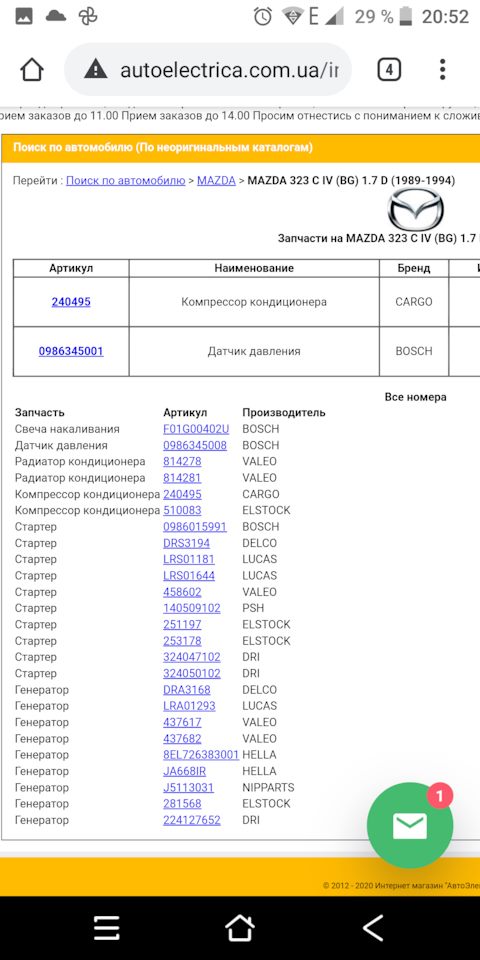The height and width of the screenshot is (960, 480).
Task: Tap the browser home icon
Action: point(32,70)
